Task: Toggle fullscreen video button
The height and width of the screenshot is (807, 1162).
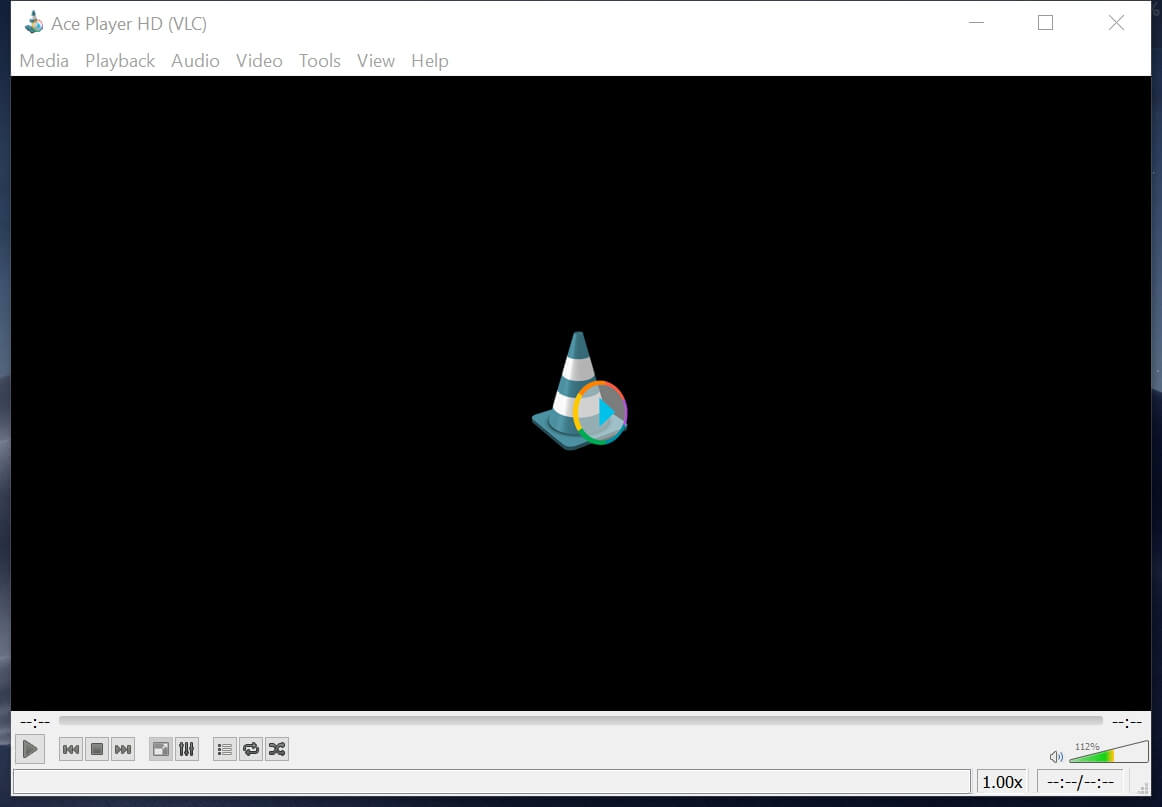Action: 161,749
